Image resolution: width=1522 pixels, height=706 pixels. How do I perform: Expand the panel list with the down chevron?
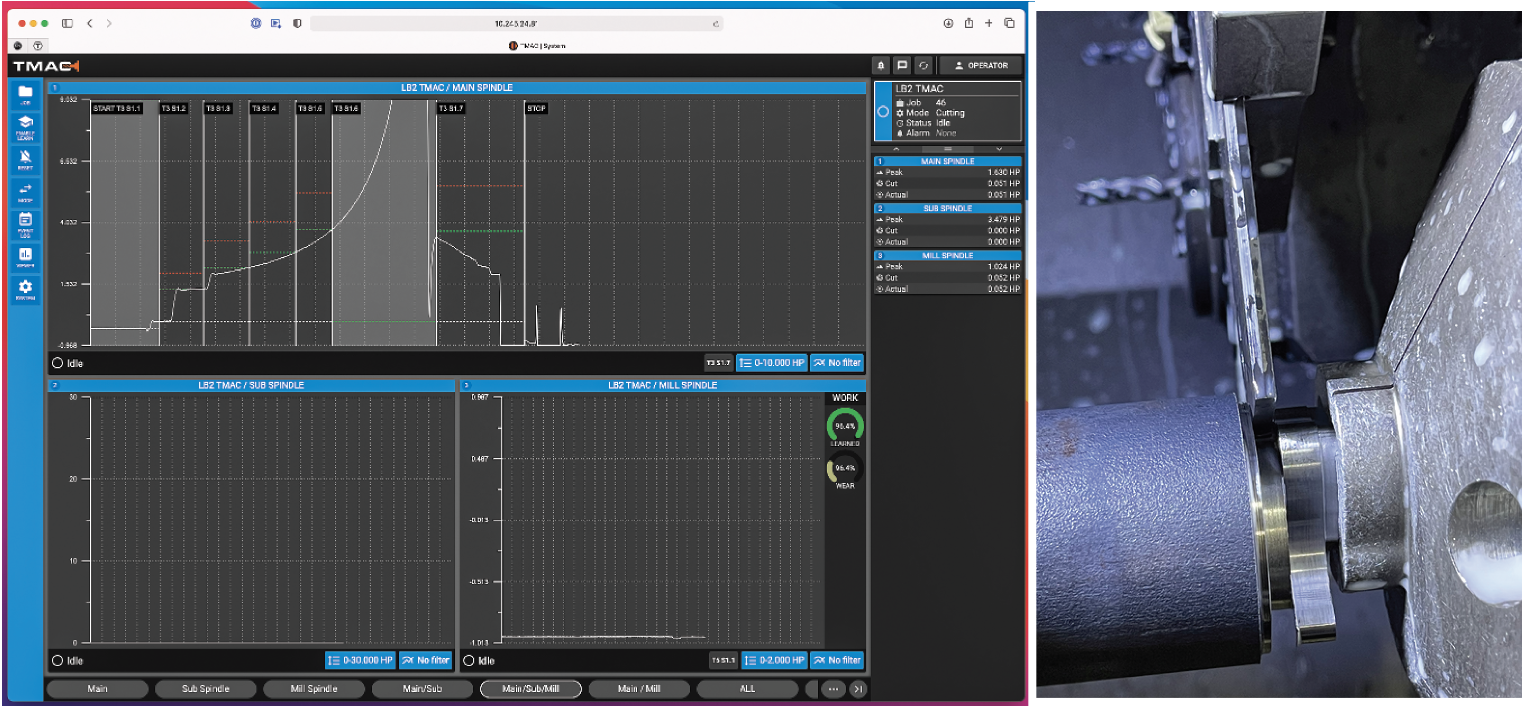(x=1000, y=149)
